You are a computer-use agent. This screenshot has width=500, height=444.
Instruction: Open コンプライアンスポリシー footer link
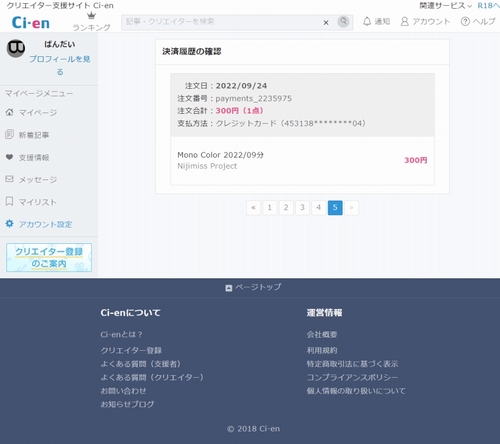click(352, 377)
